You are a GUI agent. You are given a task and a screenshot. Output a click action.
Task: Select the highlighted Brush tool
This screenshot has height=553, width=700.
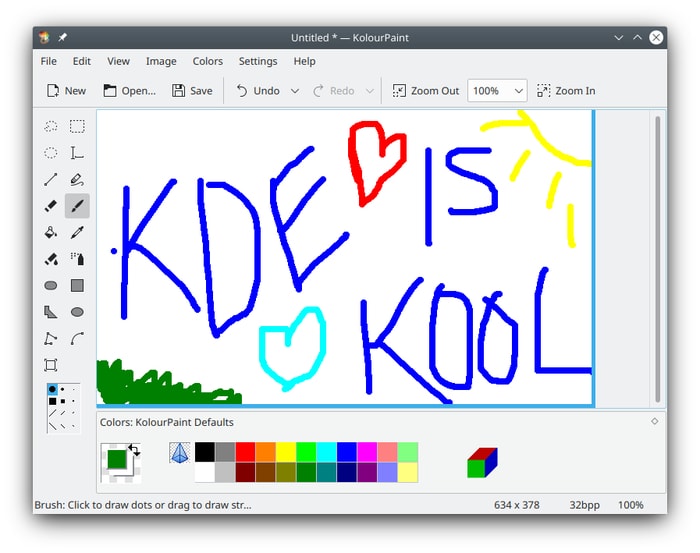tap(77, 206)
